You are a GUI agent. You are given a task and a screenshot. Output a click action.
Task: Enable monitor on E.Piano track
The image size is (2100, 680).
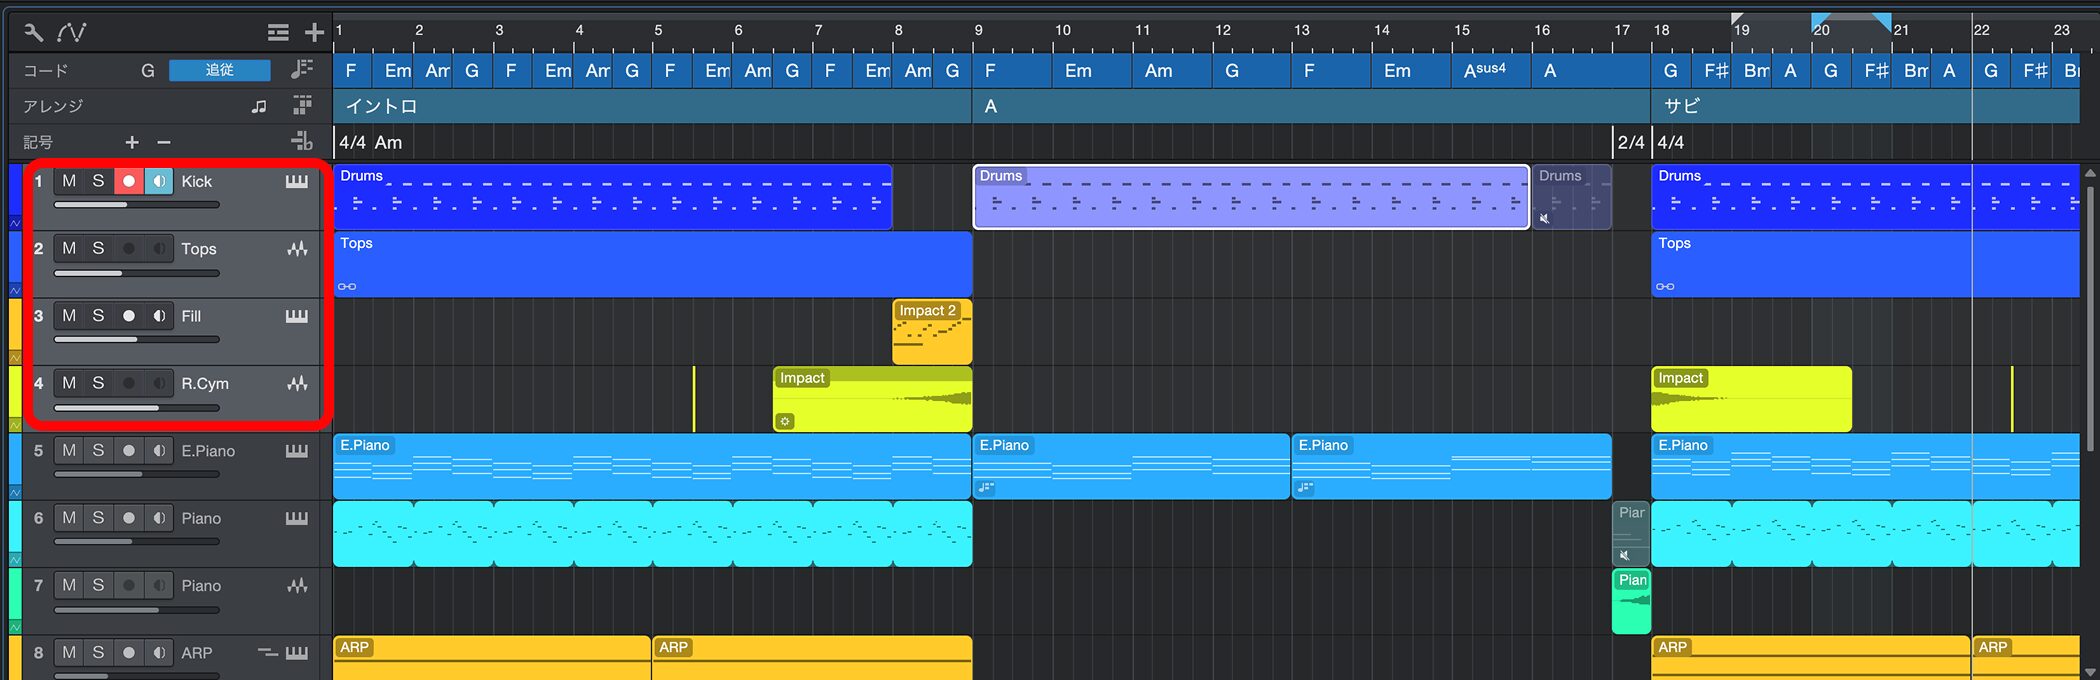point(159,451)
